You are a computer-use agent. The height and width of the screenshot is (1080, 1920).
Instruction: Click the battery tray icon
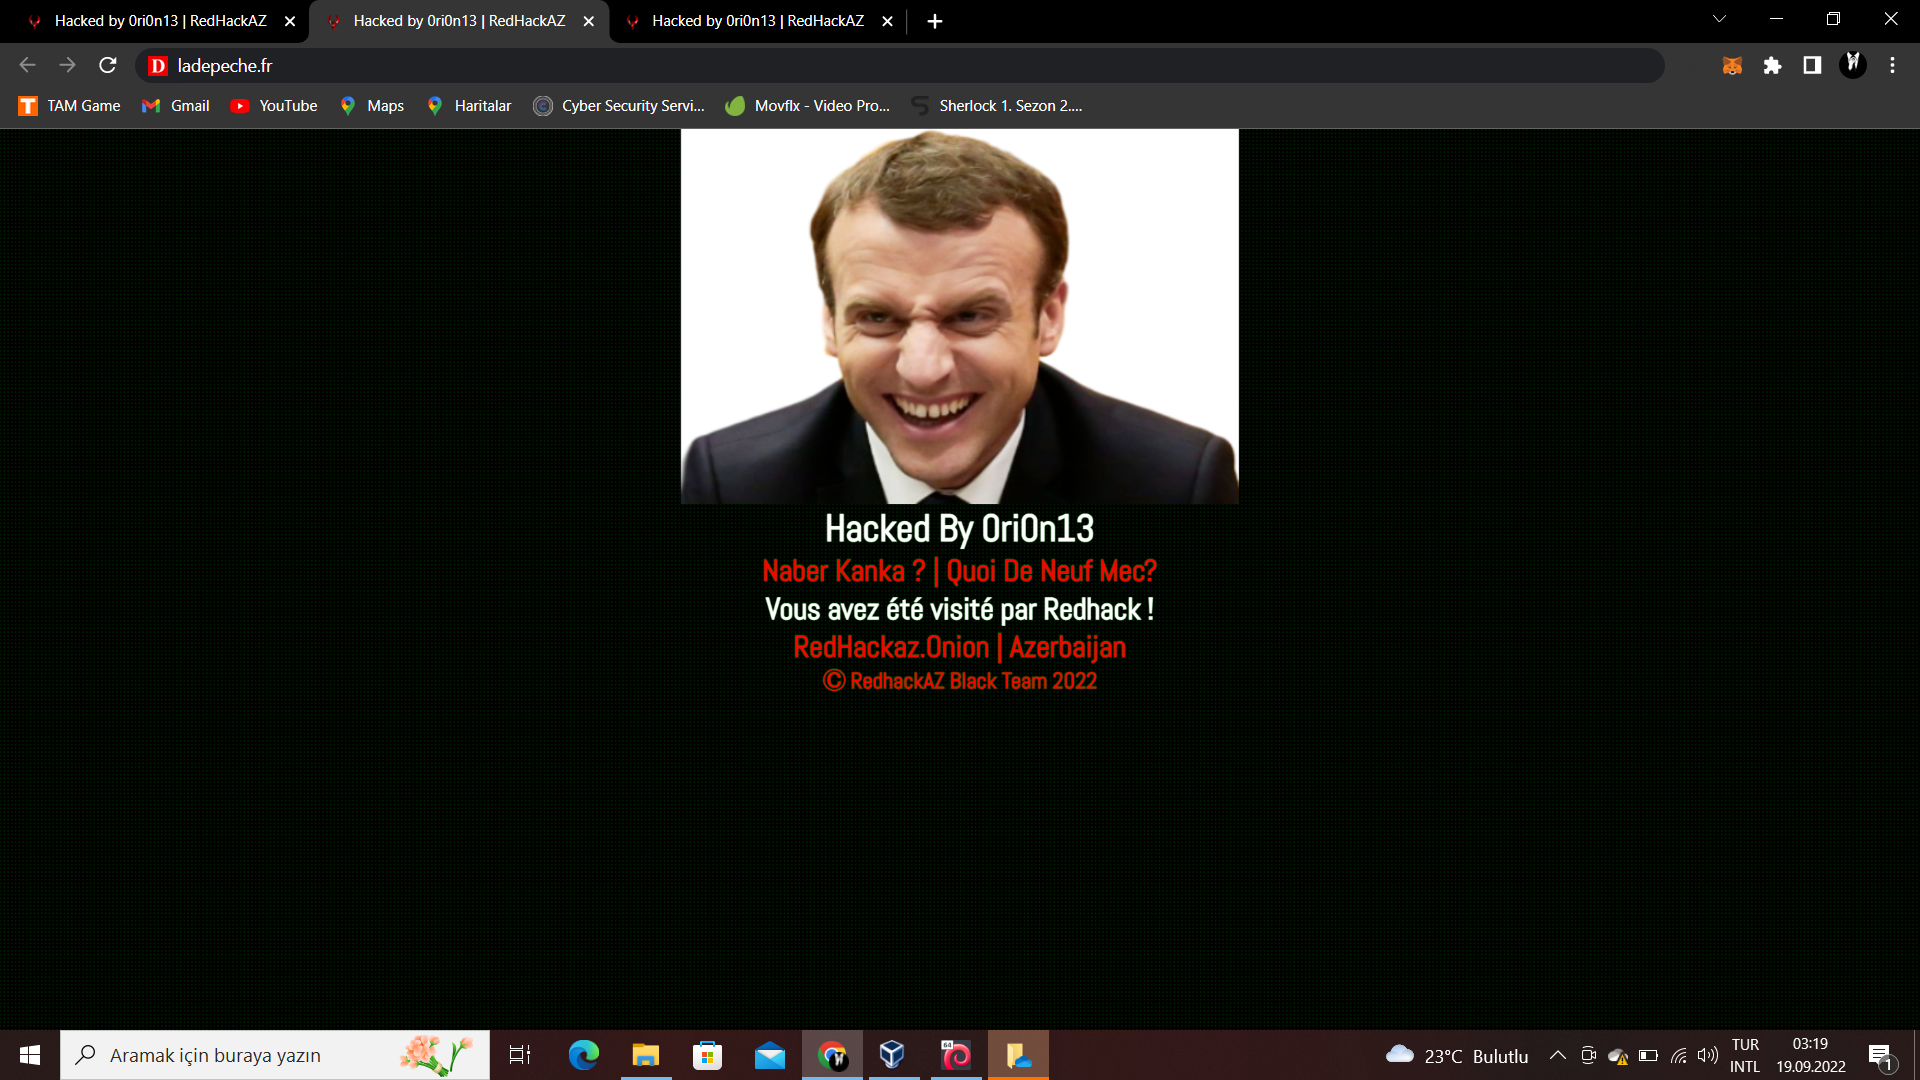coord(1649,1055)
